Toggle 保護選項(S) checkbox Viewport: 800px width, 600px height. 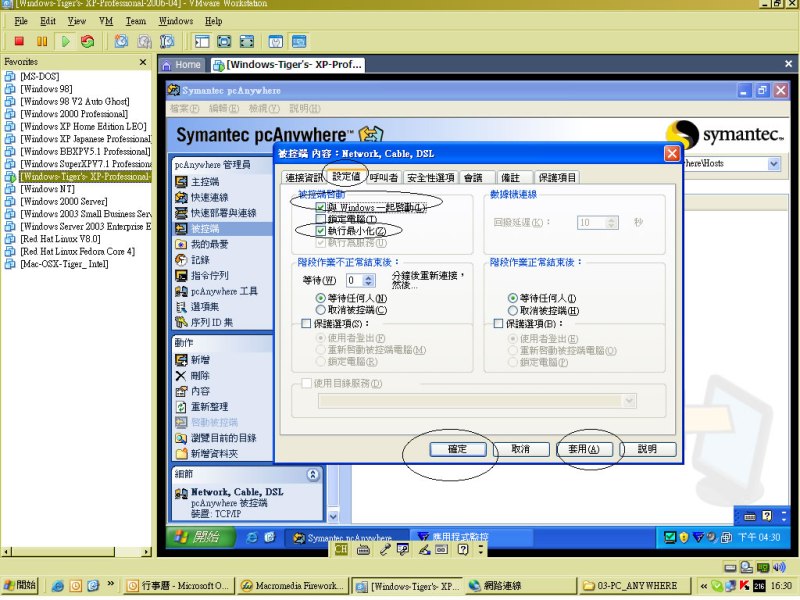306,323
